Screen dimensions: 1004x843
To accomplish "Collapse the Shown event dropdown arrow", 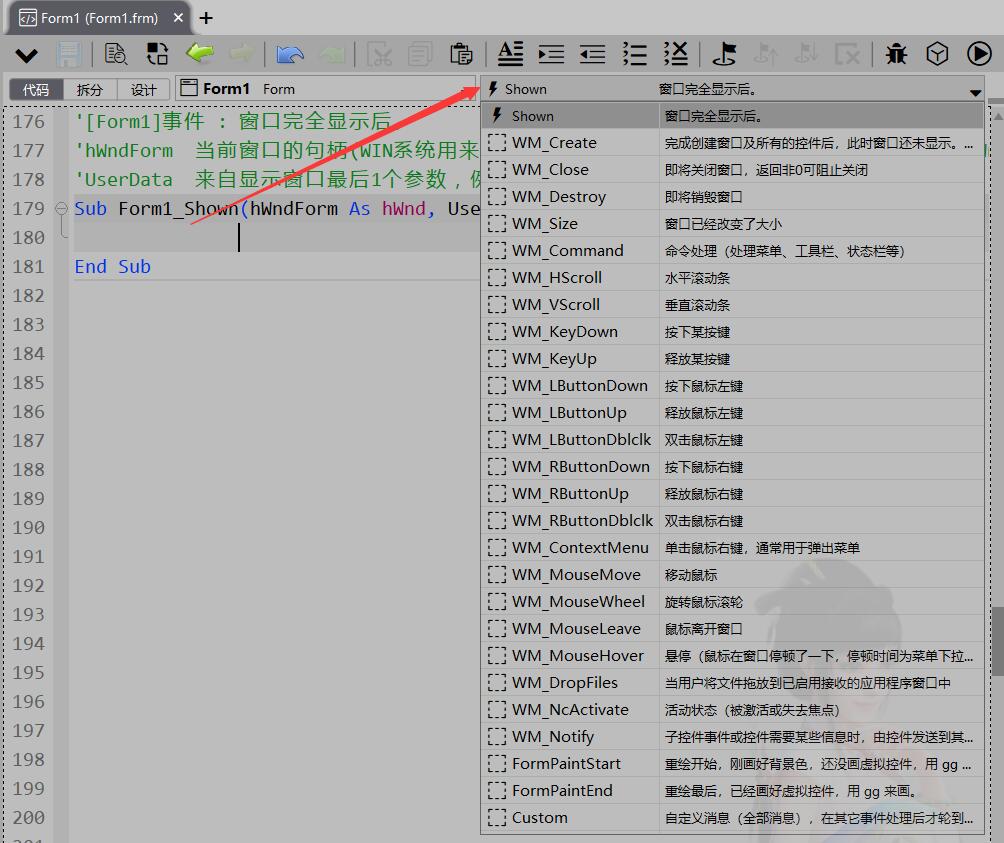I will click(x=975, y=92).
